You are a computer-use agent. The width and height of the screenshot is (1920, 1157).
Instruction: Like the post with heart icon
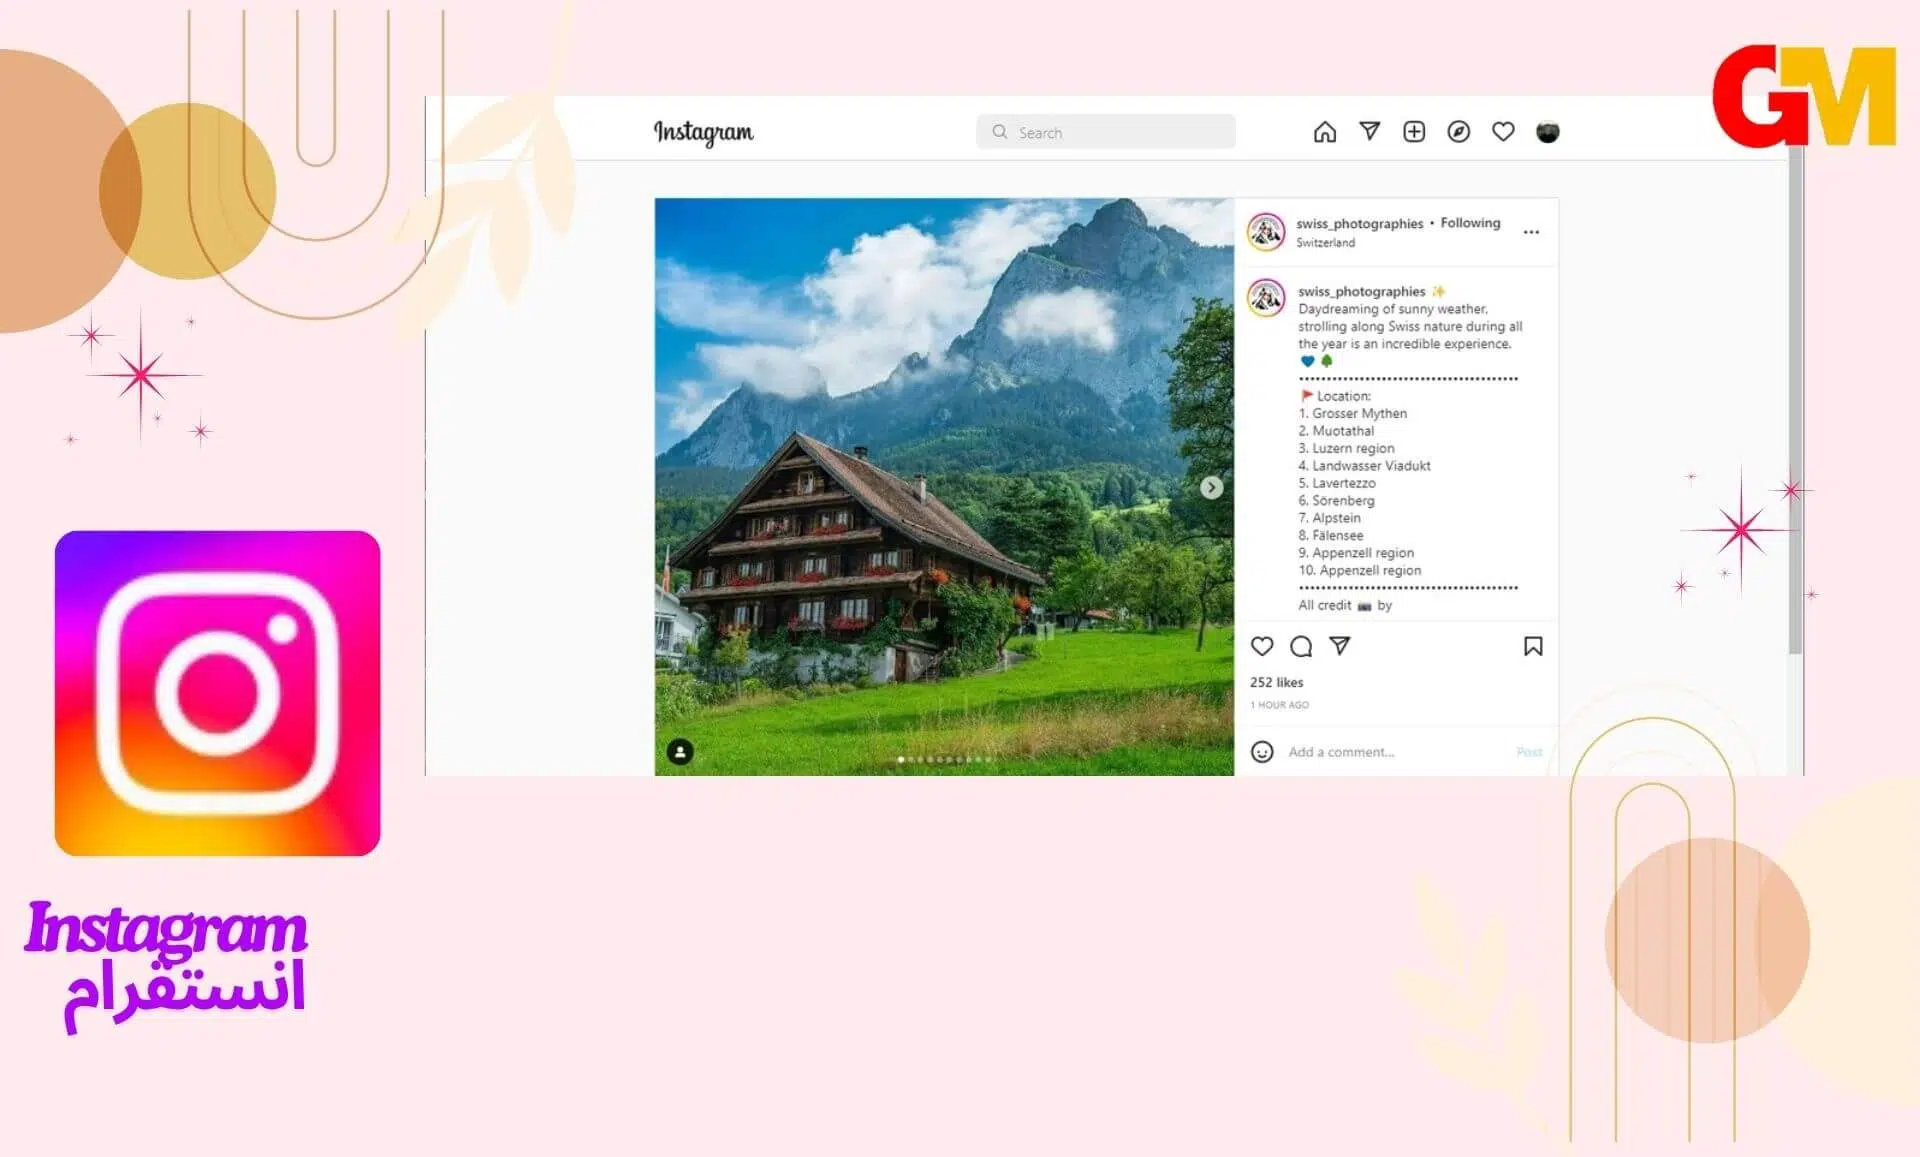pos(1262,646)
